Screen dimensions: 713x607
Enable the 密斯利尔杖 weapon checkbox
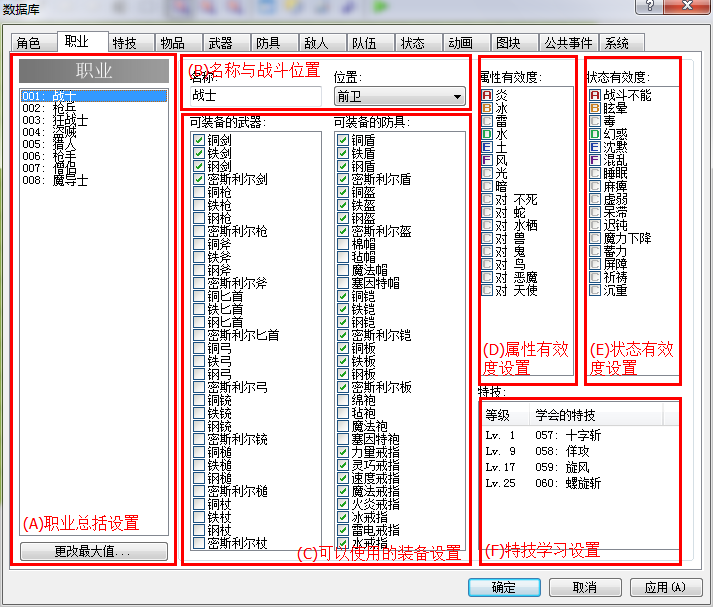click(x=198, y=543)
